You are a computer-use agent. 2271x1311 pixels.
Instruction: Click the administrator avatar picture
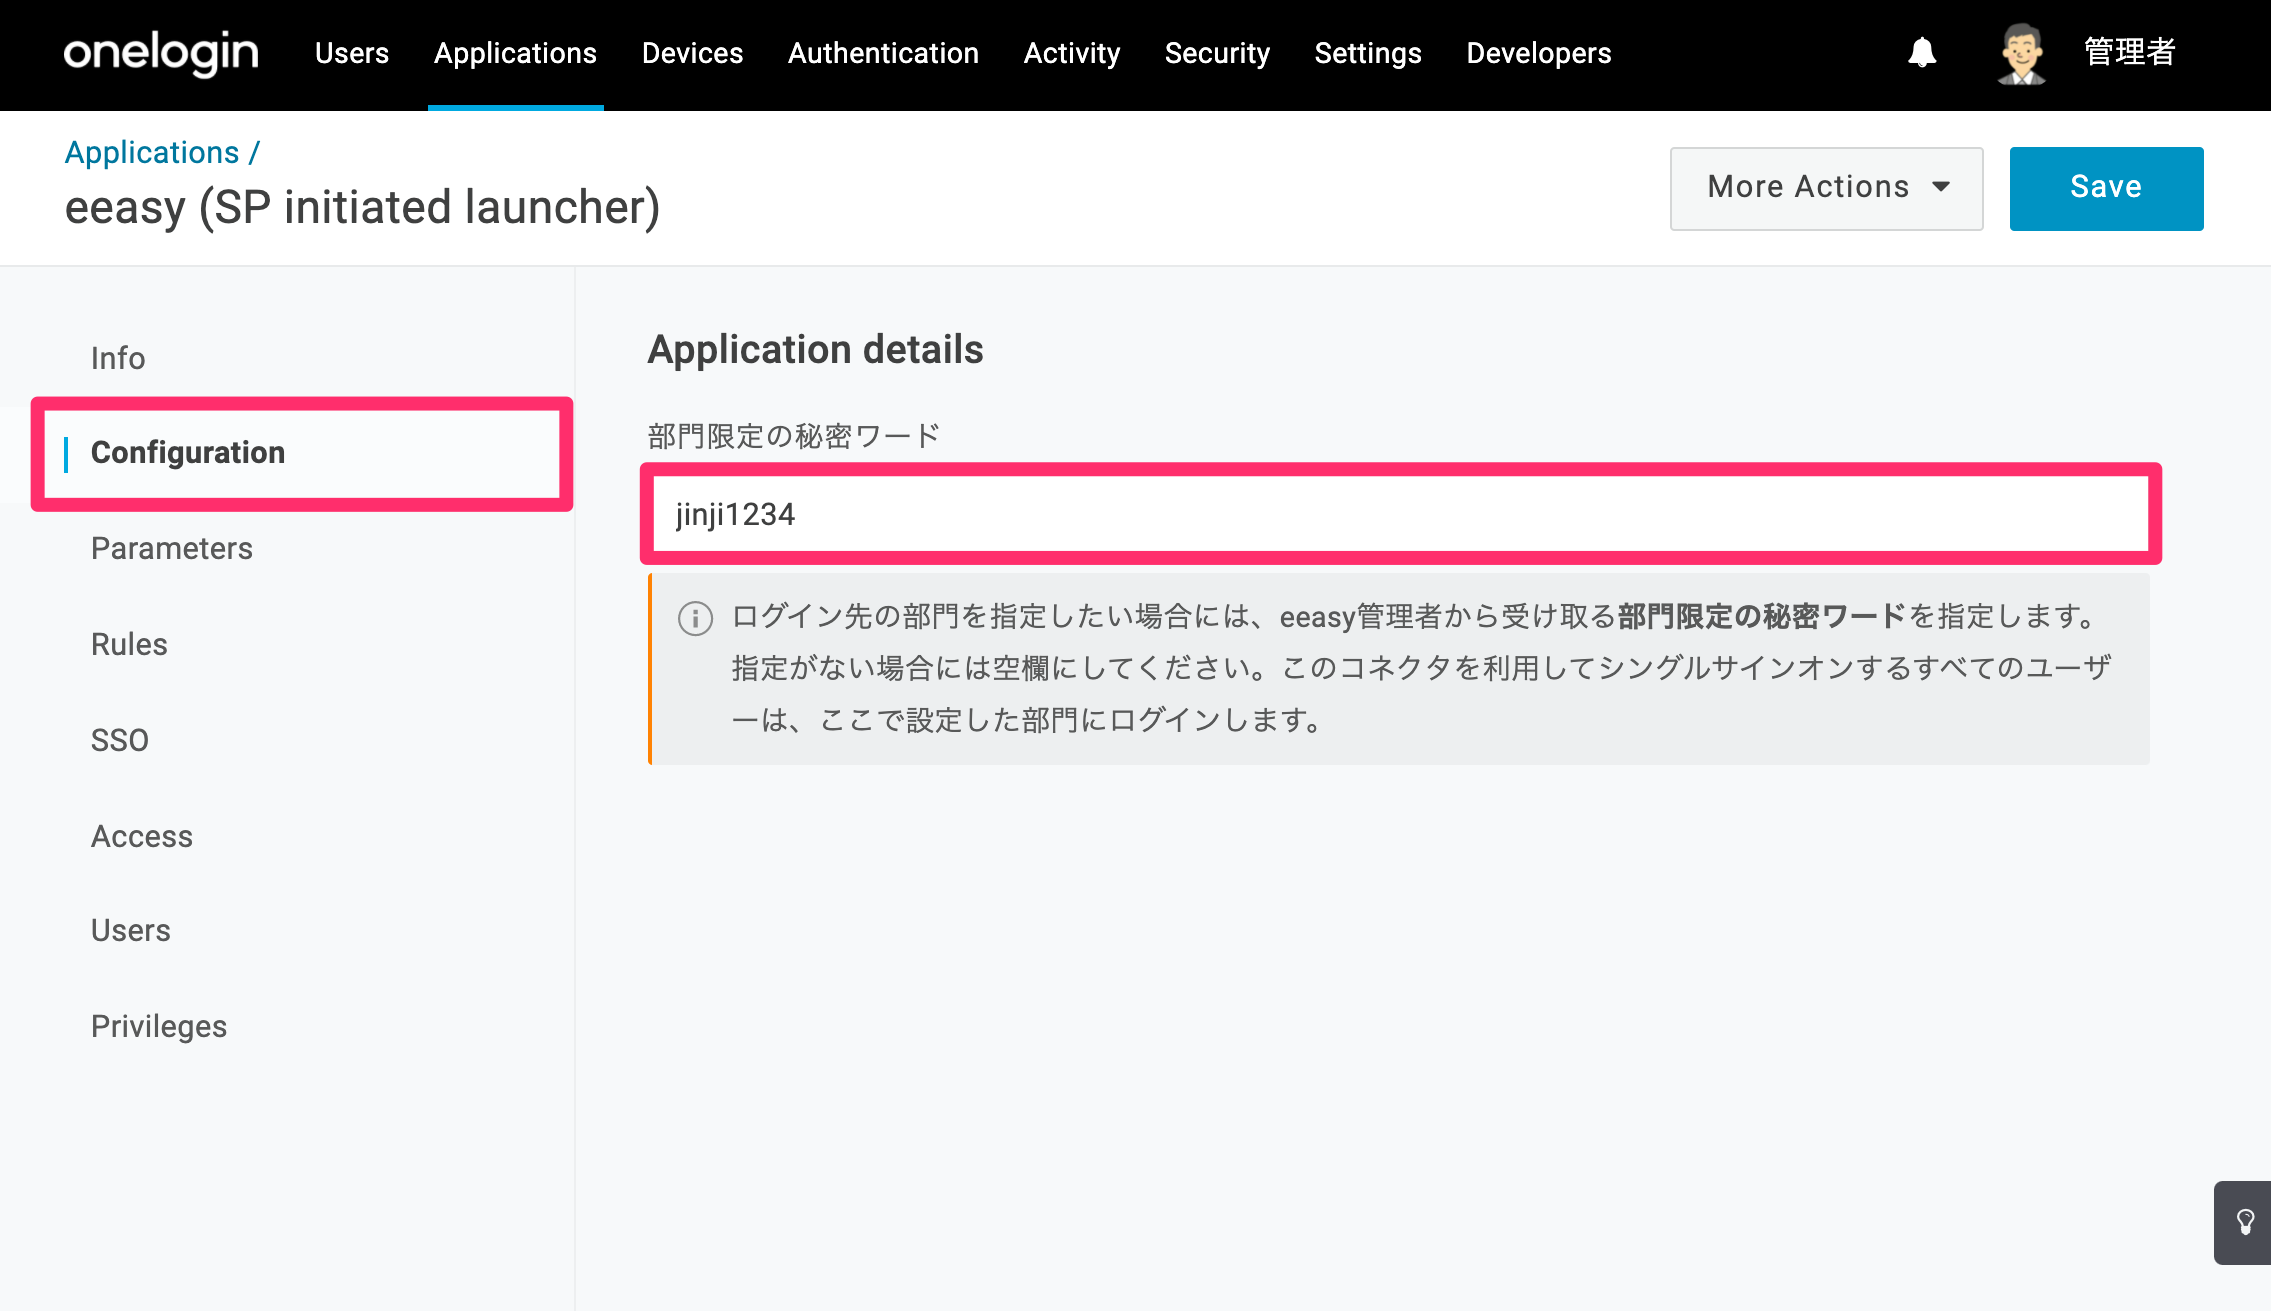(x=2022, y=54)
